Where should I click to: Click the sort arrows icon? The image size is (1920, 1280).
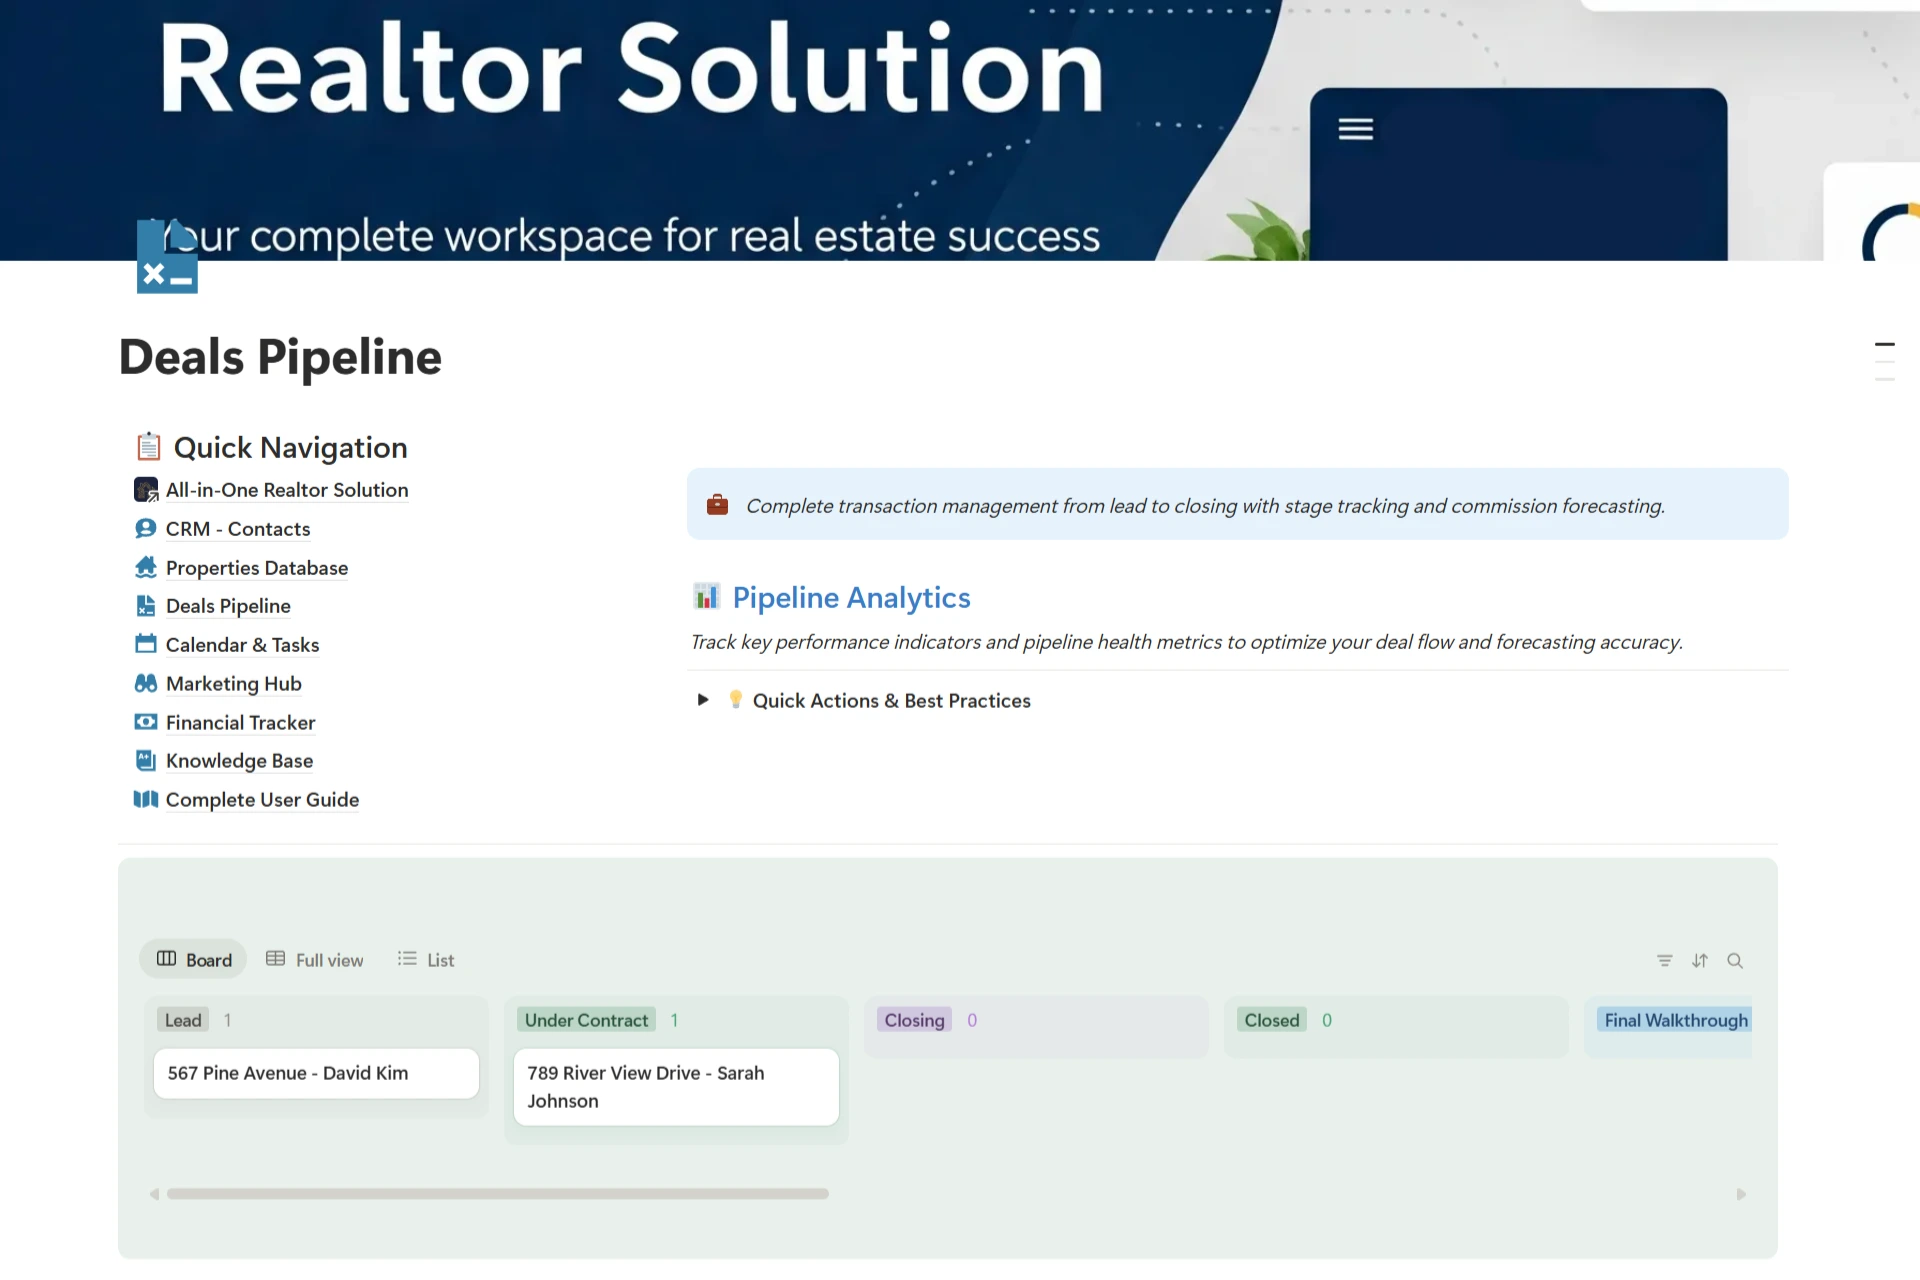[x=1700, y=960]
